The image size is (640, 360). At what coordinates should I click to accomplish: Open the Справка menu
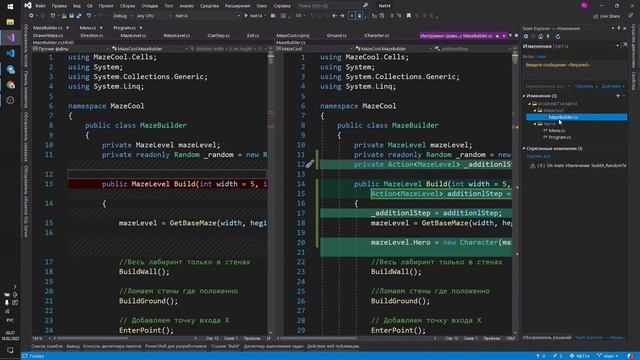tap(282, 6)
